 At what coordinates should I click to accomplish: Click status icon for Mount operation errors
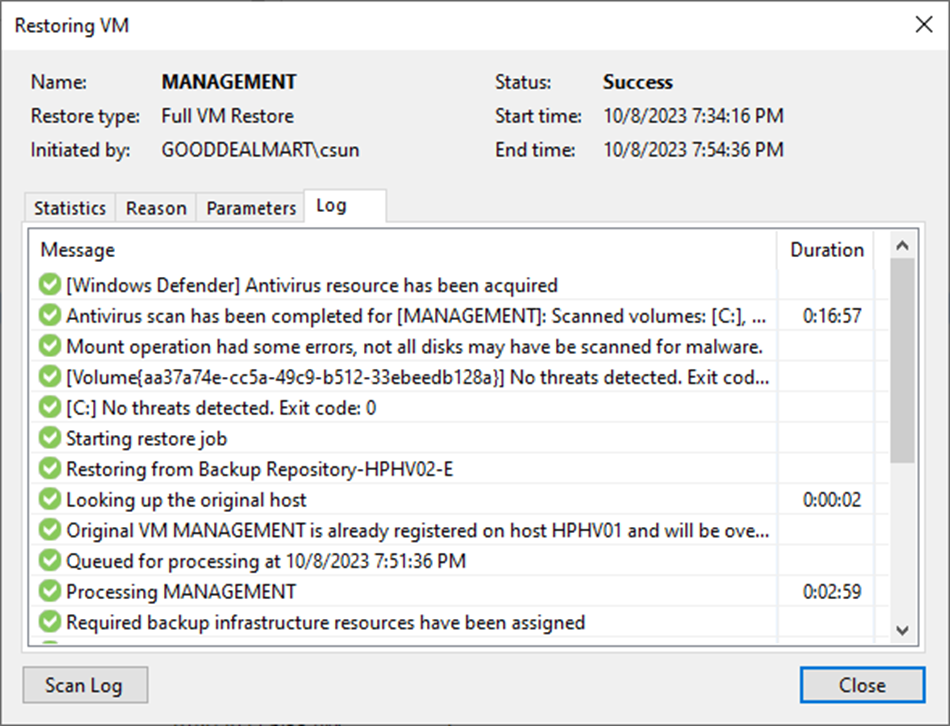point(50,347)
